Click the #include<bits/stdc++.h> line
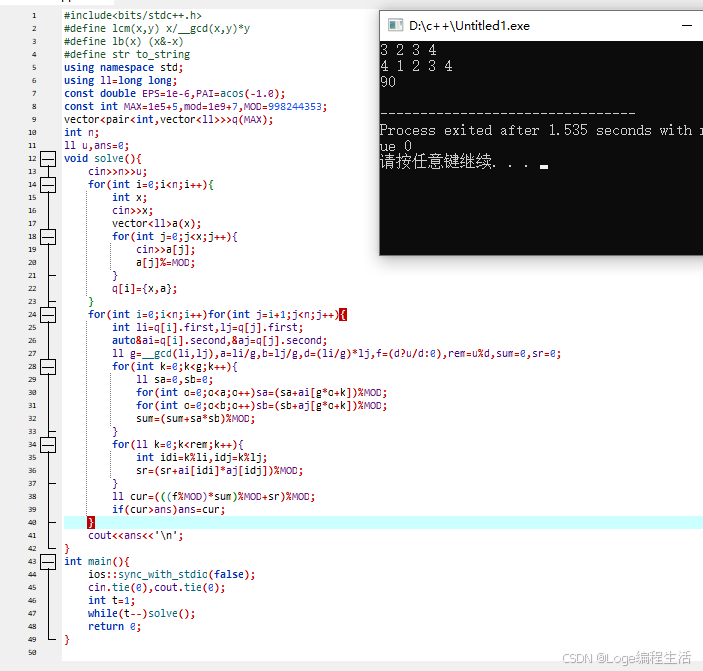Image resolution: width=703 pixels, height=671 pixels. (133, 16)
